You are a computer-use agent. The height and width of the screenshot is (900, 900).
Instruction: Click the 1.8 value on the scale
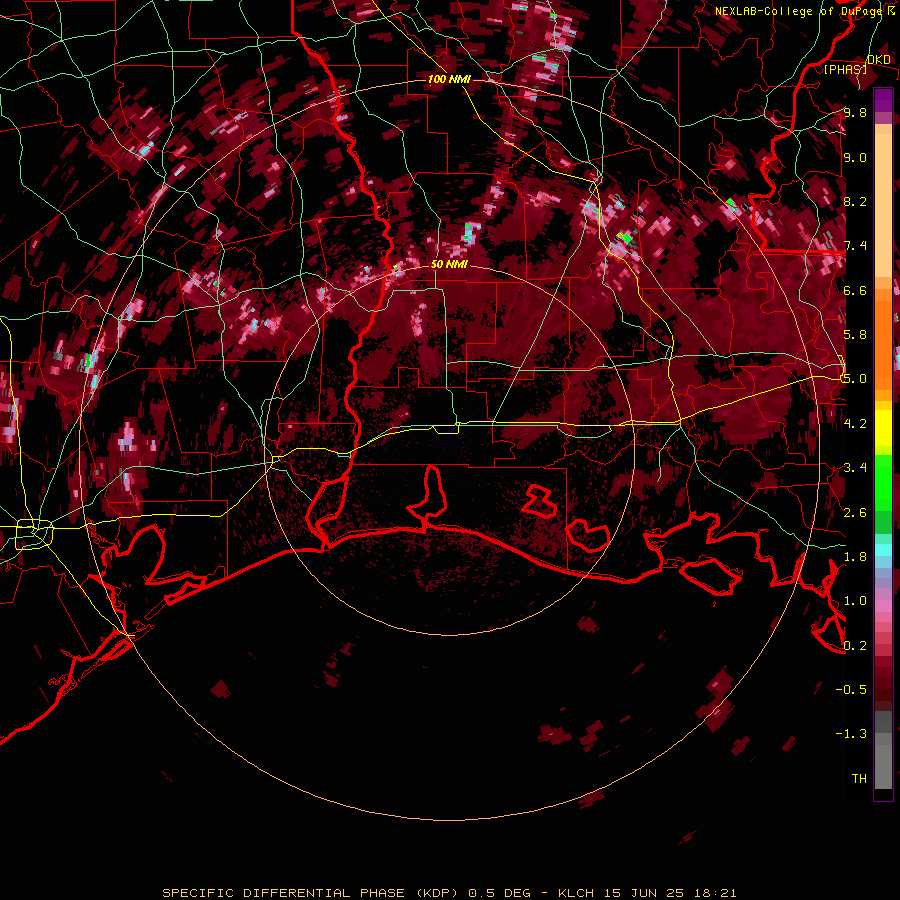(x=855, y=557)
